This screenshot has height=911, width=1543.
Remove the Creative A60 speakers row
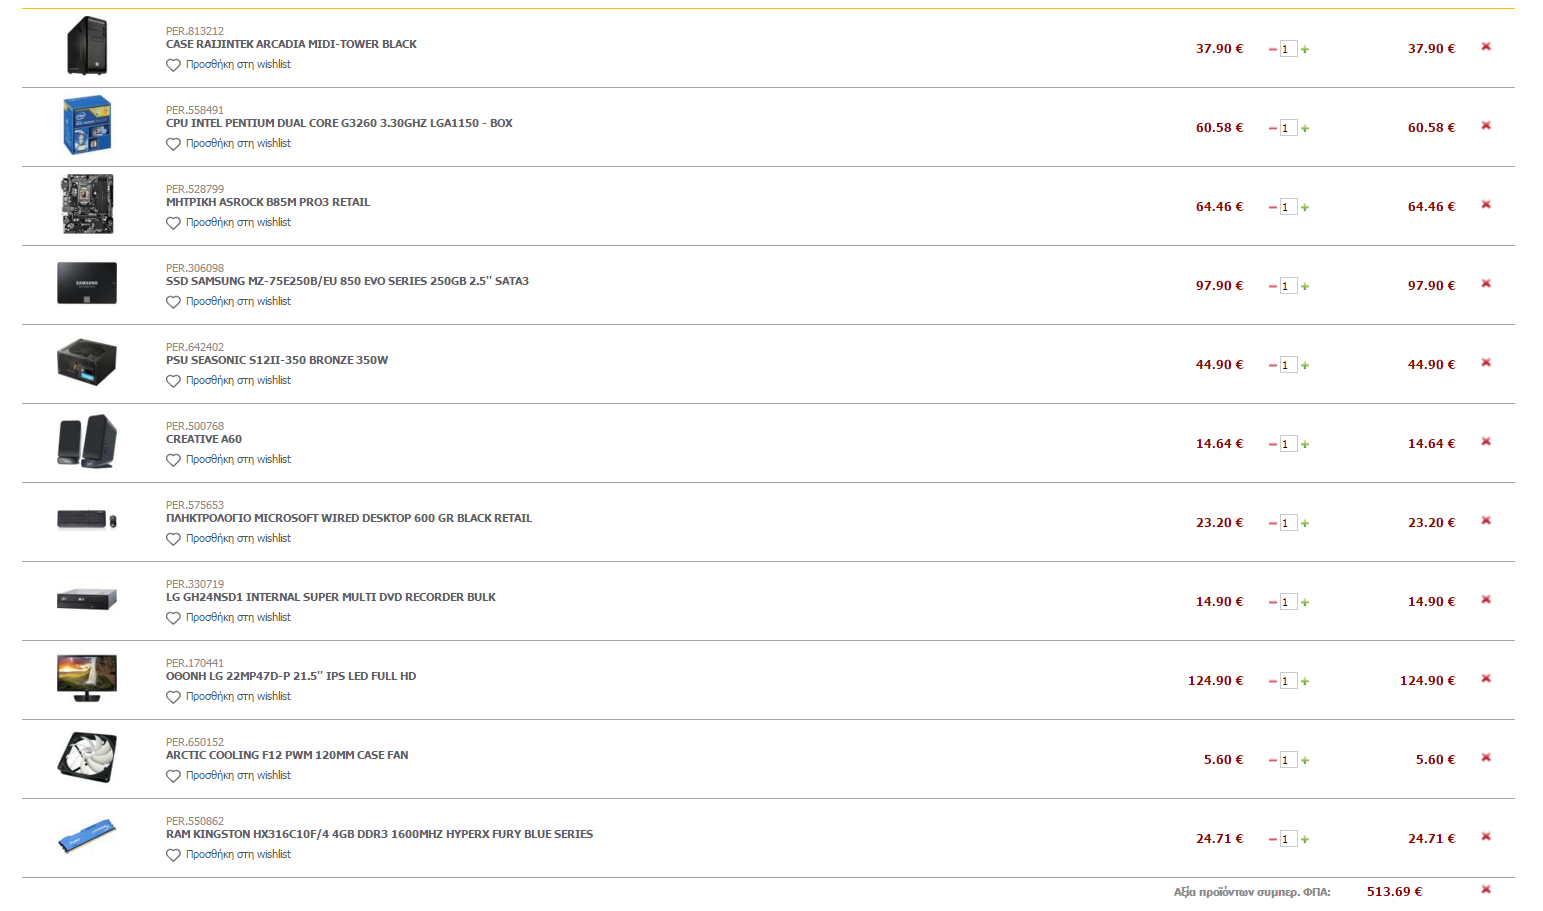(1486, 441)
